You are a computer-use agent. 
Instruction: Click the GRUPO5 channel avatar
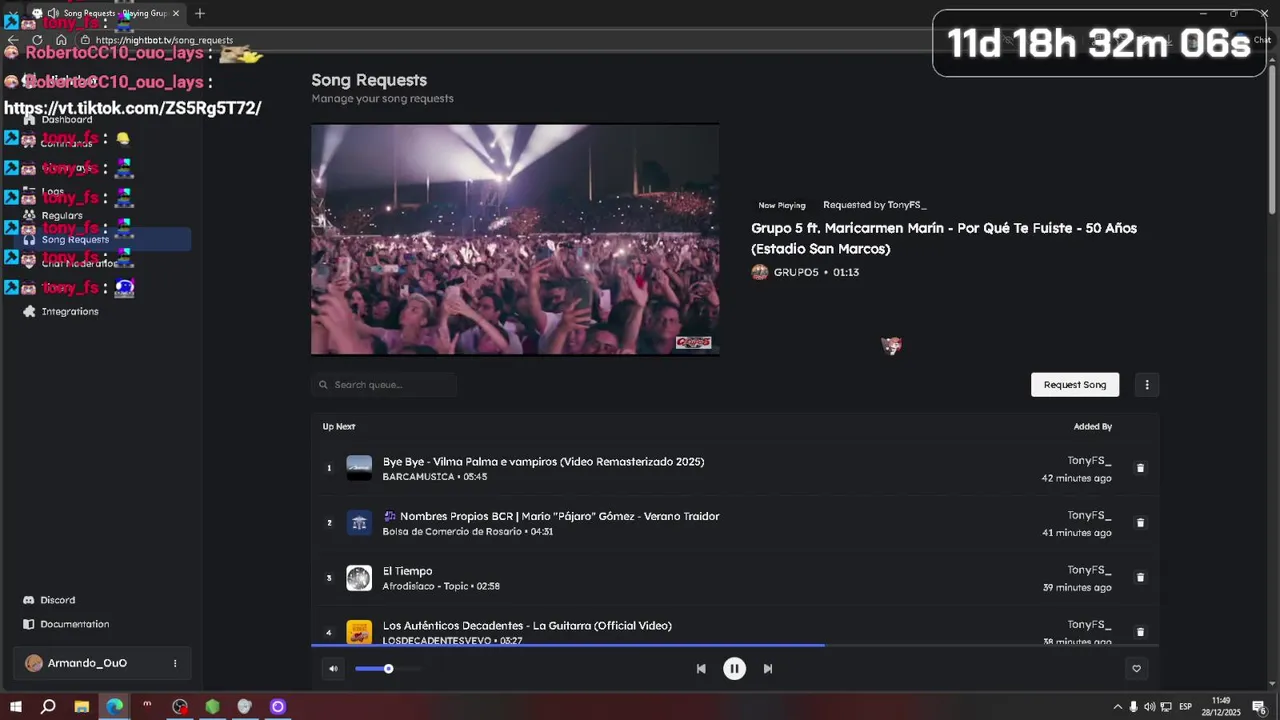[x=760, y=272]
